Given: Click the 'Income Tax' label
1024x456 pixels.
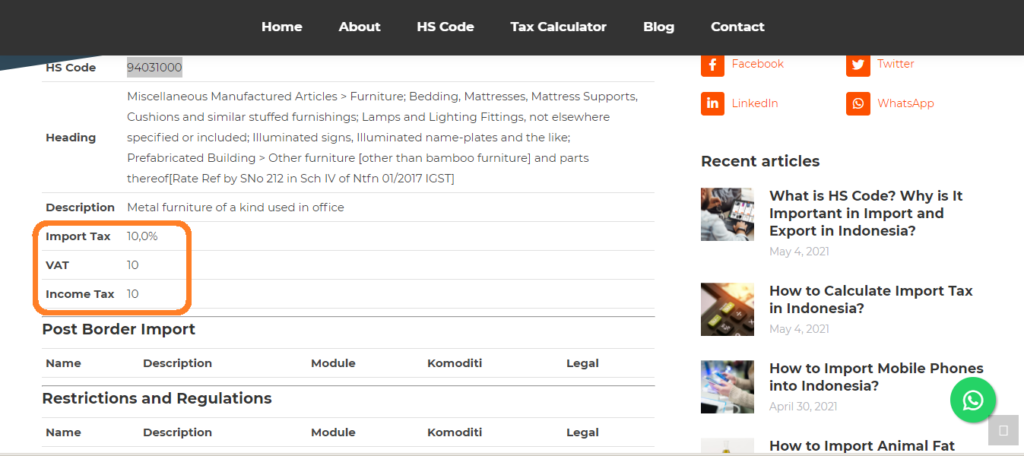Looking at the screenshot, I should (x=80, y=294).
